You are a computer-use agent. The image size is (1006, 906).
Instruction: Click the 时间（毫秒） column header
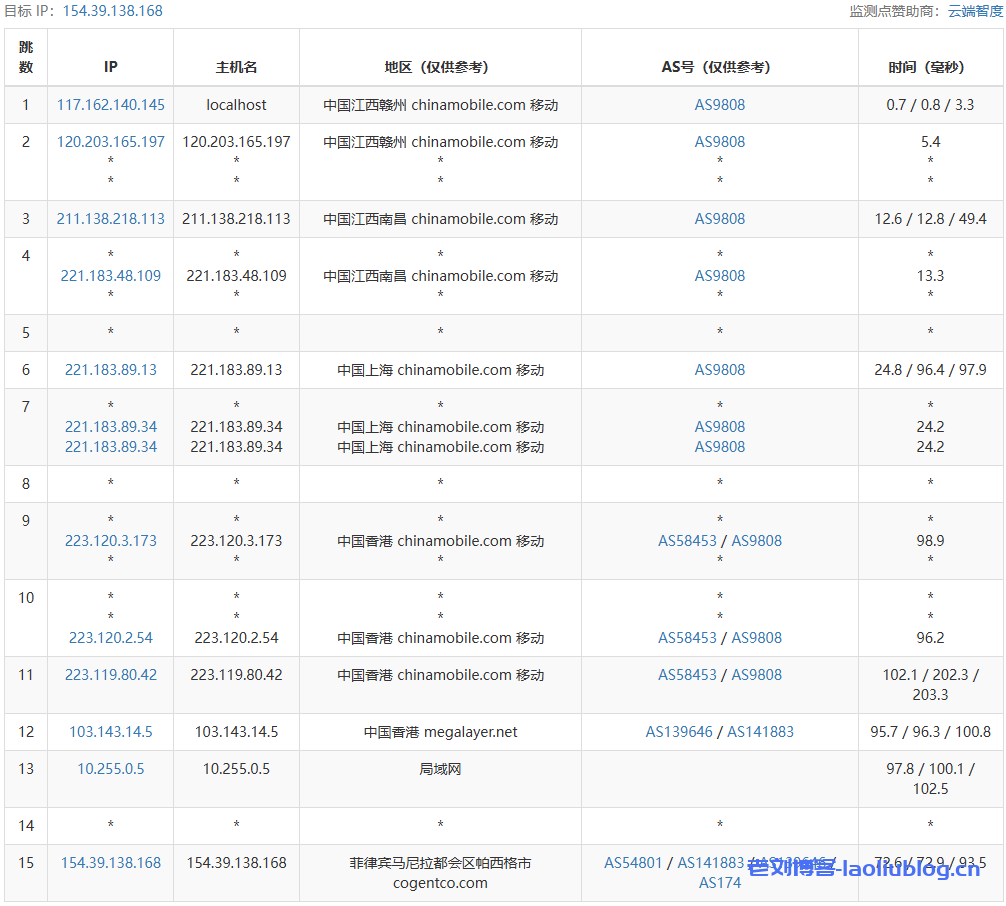(x=930, y=67)
